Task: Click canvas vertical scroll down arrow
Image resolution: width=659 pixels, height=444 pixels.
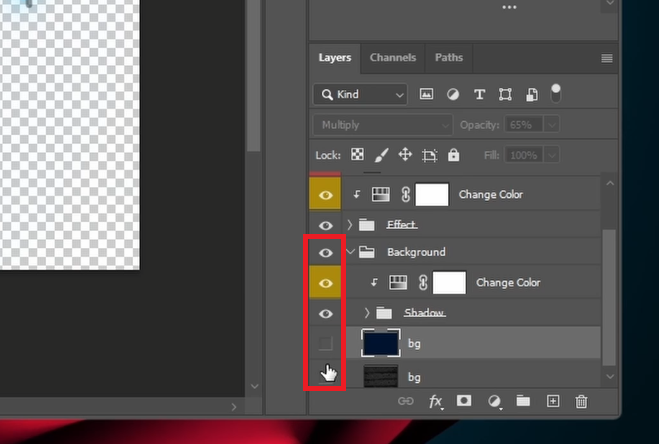Action: point(254,386)
